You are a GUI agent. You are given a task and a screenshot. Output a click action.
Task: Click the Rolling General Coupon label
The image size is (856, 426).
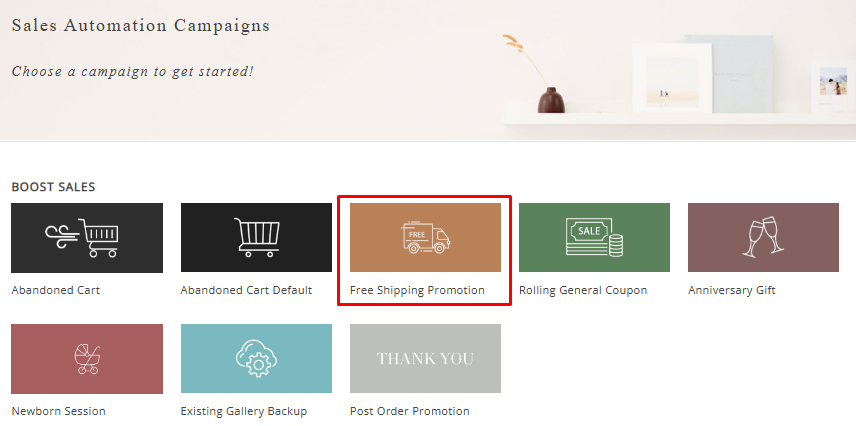(583, 290)
